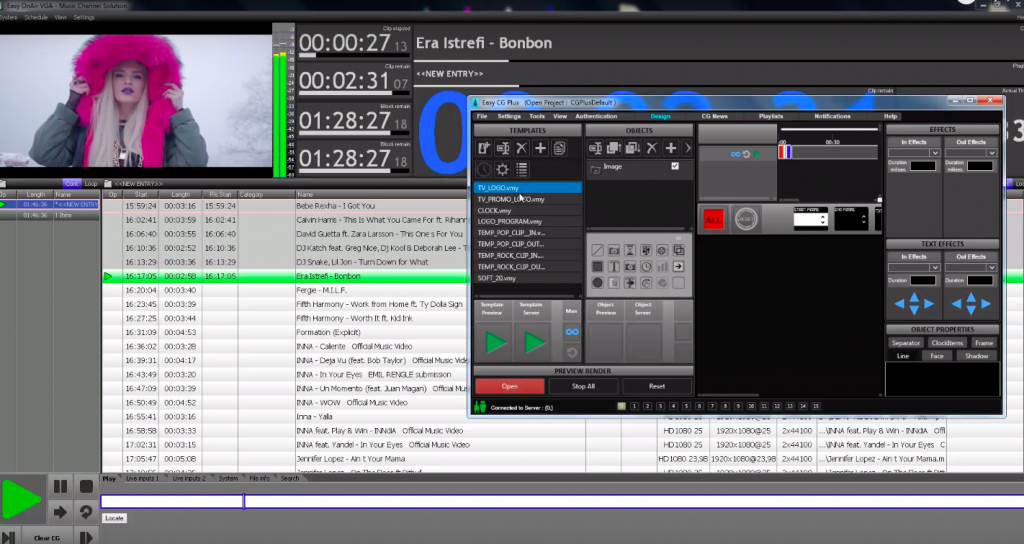1024x544 pixels.
Task: Click the plus icon to add a template
Action: (540, 148)
